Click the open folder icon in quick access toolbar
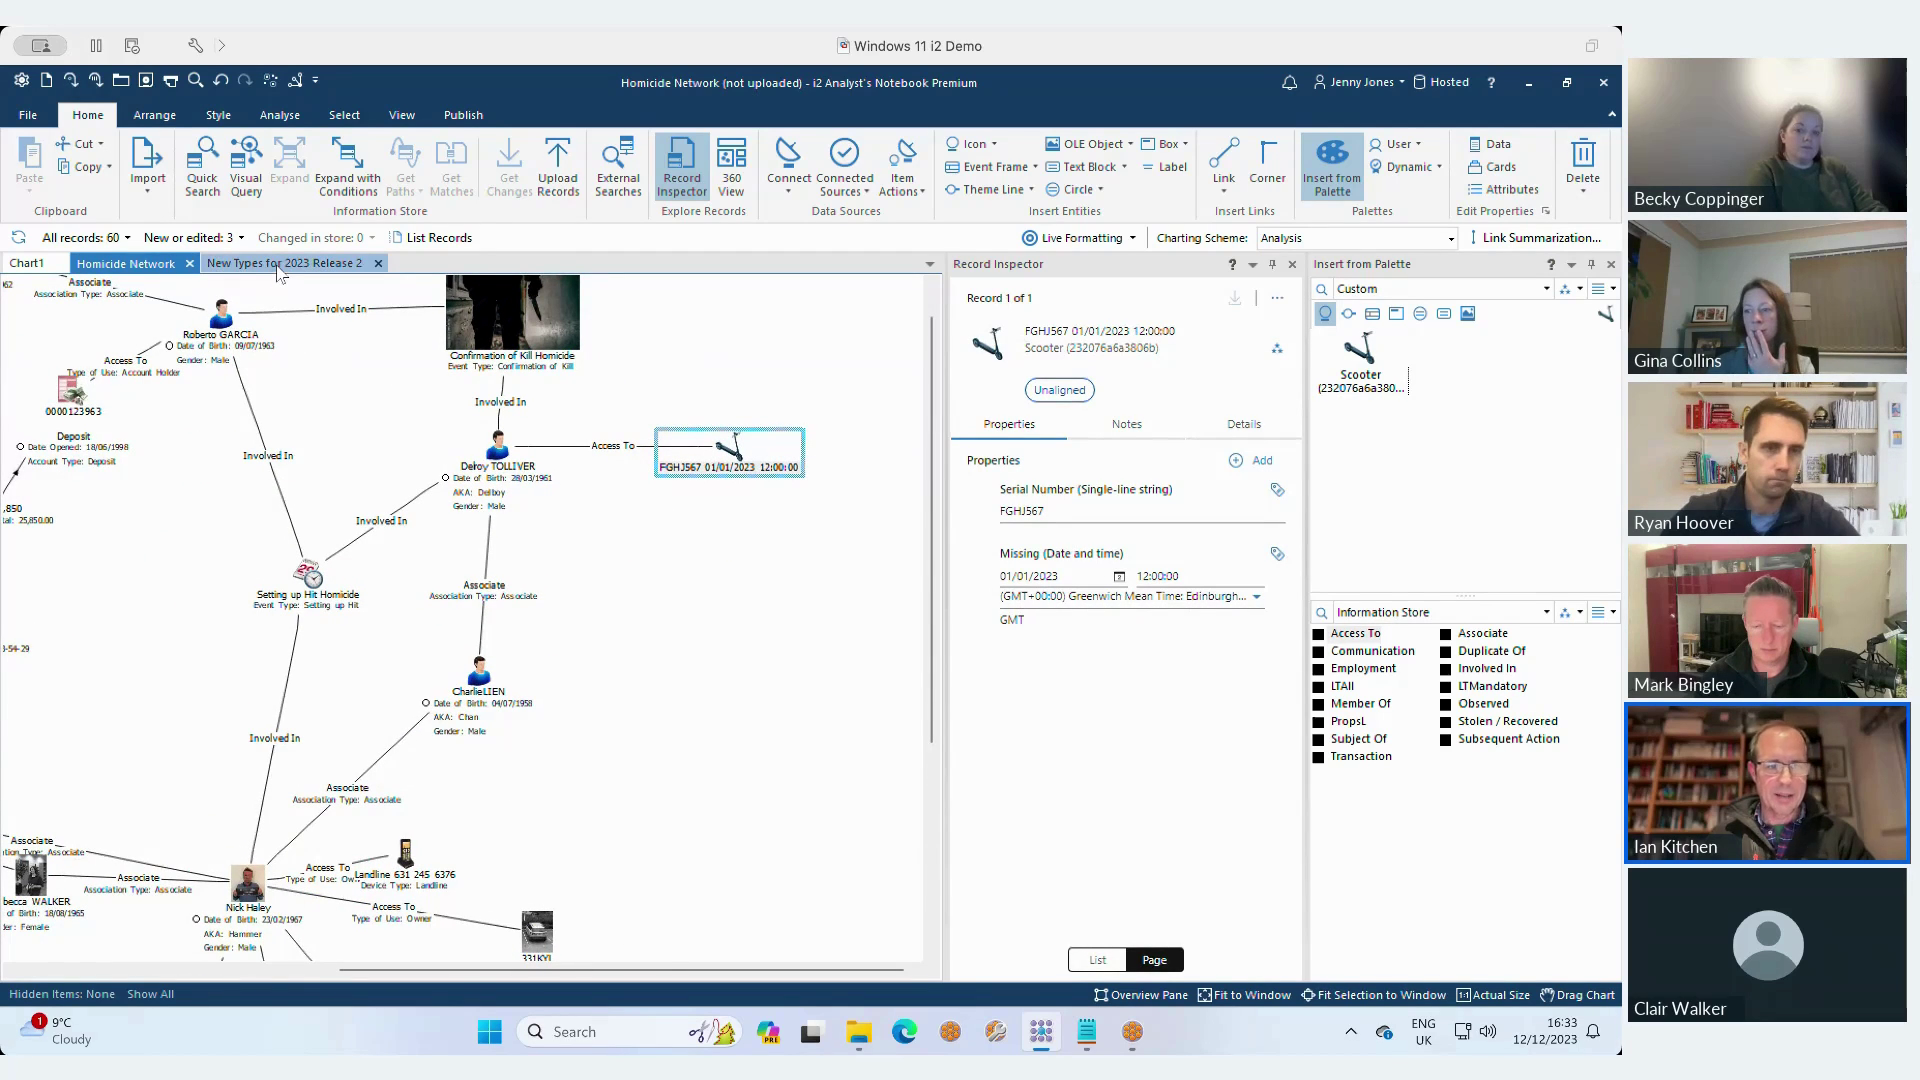 [121, 80]
